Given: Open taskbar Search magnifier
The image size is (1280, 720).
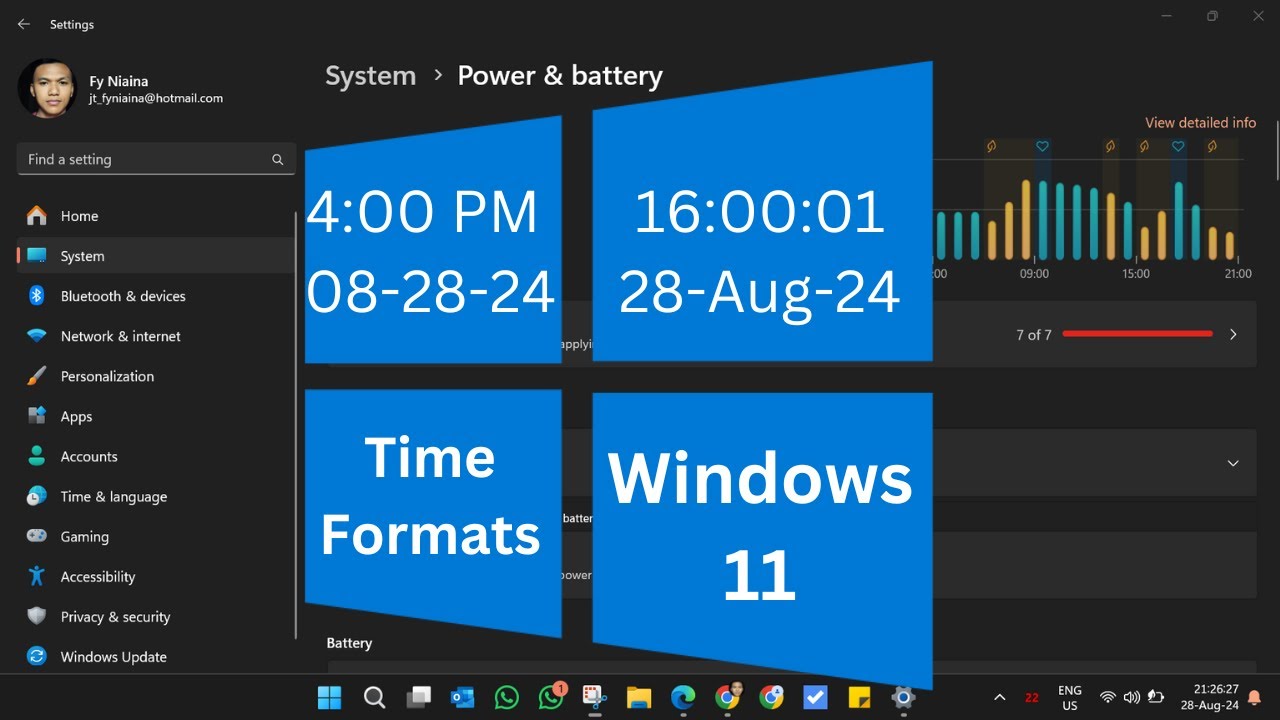Looking at the screenshot, I should [x=374, y=697].
